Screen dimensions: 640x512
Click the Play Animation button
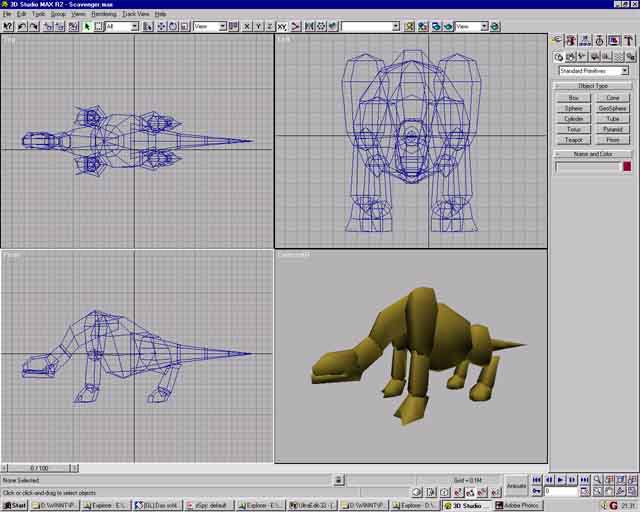pos(560,480)
